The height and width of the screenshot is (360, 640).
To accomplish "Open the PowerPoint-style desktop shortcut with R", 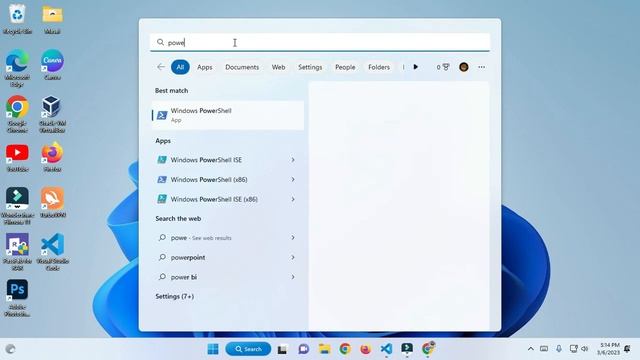I will [17, 252].
